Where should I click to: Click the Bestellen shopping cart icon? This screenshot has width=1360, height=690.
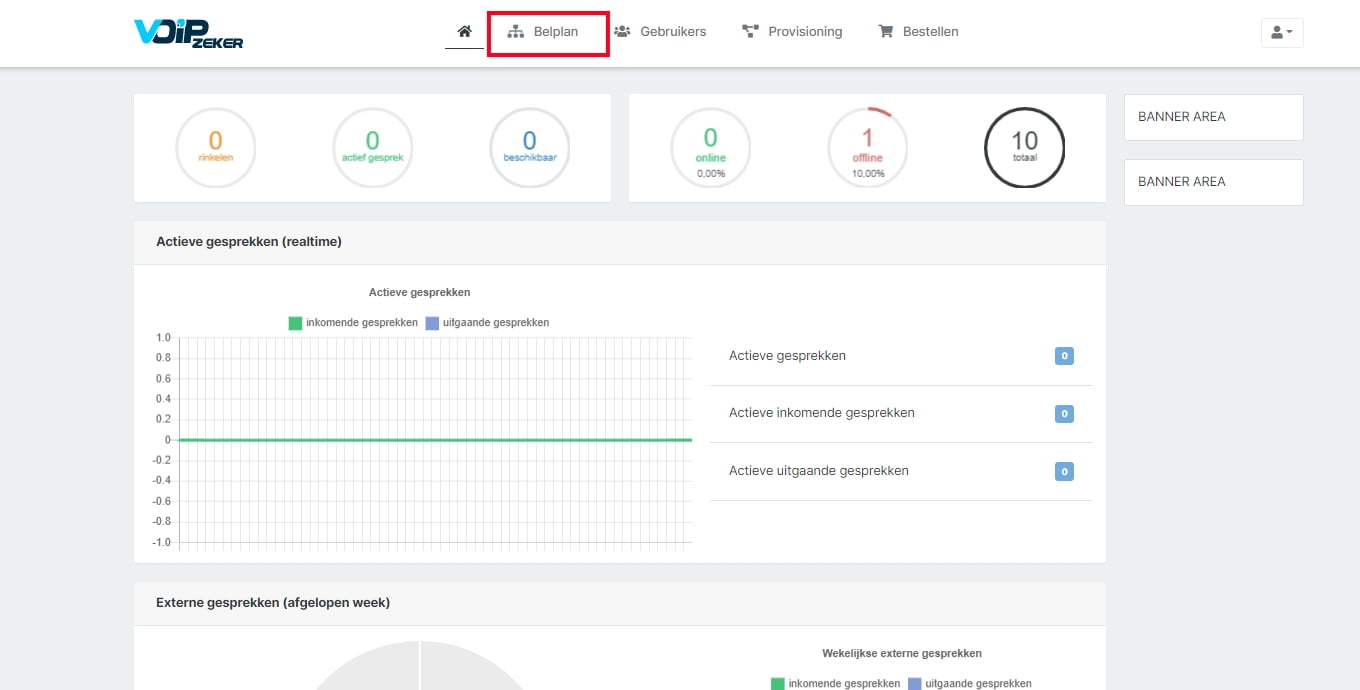click(x=885, y=32)
